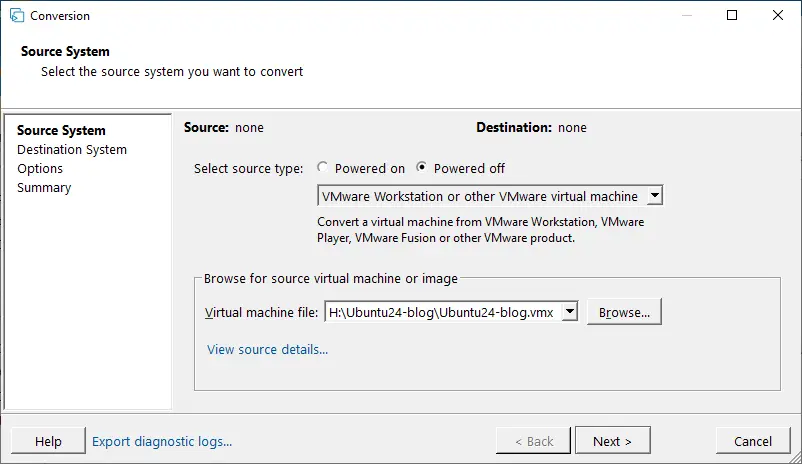Open the View source details link
The image size is (802, 464).
tap(268, 349)
